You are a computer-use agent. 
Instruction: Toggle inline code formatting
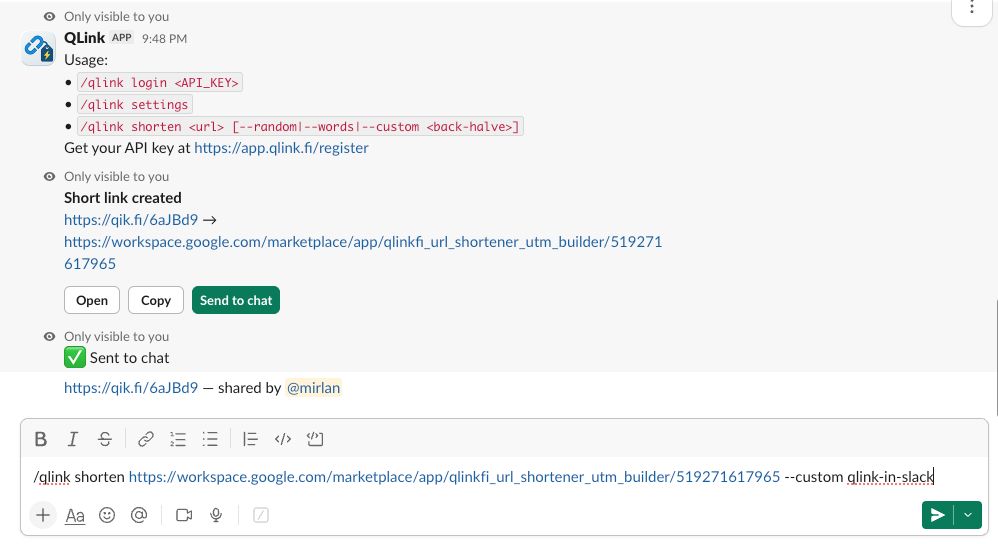pyautogui.click(x=283, y=439)
